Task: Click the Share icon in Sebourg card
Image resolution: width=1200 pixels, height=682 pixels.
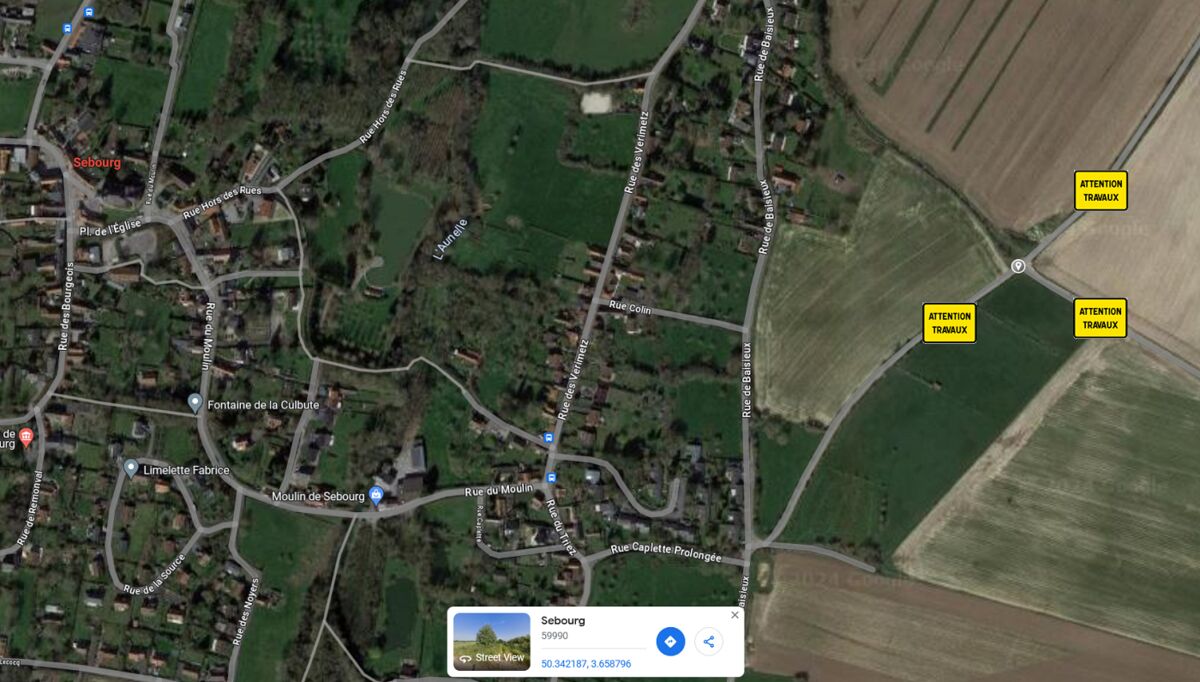Action: coord(709,641)
